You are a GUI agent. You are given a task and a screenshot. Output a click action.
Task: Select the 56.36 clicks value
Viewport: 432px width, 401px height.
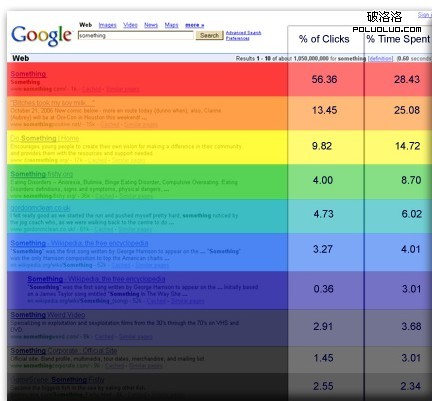click(324, 79)
